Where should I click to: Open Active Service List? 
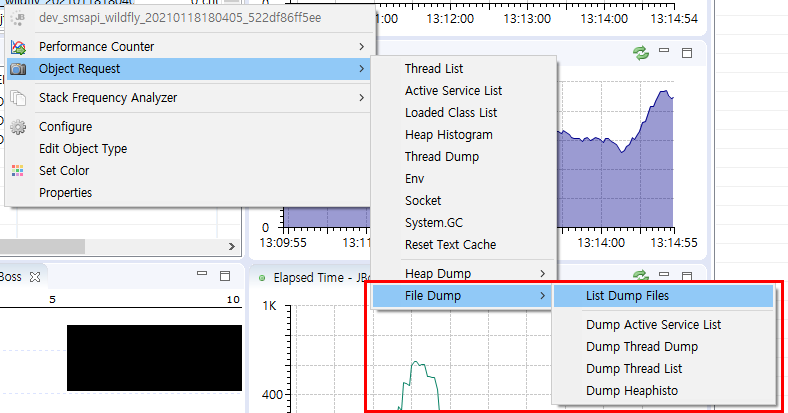(x=463, y=91)
